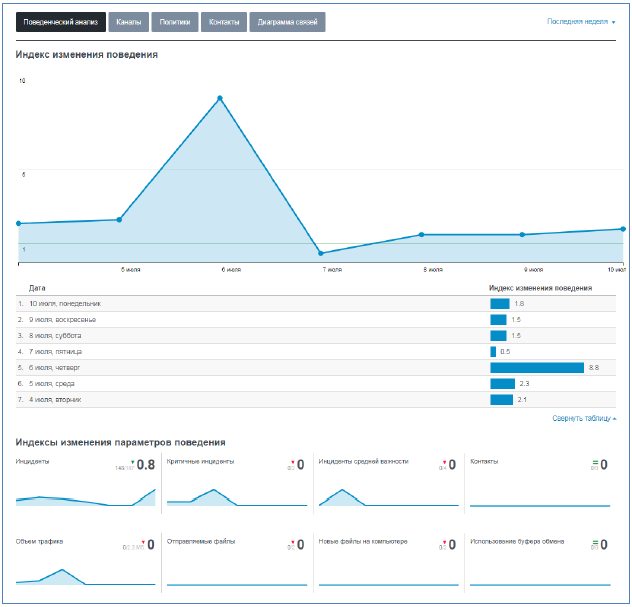Click the Индекс изменения поведения column header
Image resolution: width=632 pixels, height=607 pixels.
point(541,288)
